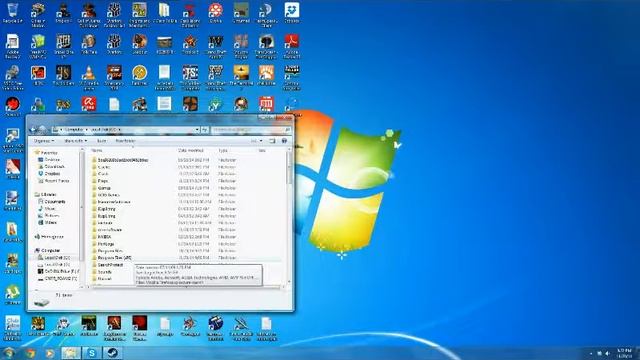Go back in the Explorer window
The height and width of the screenshot is (360, 640).
(x=33, y=130)
